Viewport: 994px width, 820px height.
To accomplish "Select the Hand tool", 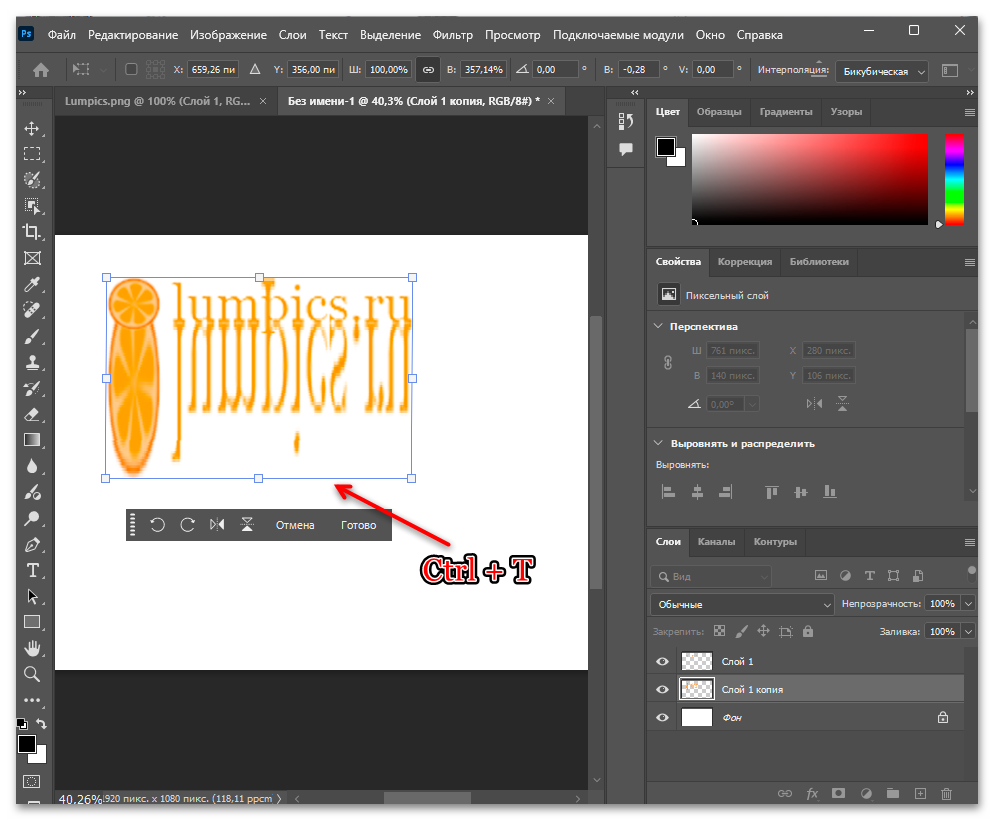I will (x=32, y=648).
